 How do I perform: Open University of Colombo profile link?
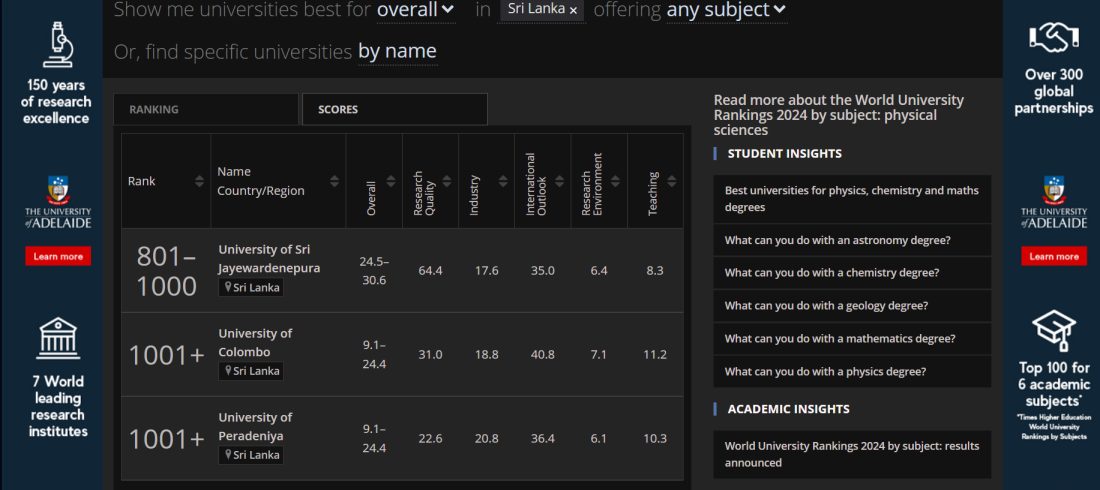tap(255, 342)
